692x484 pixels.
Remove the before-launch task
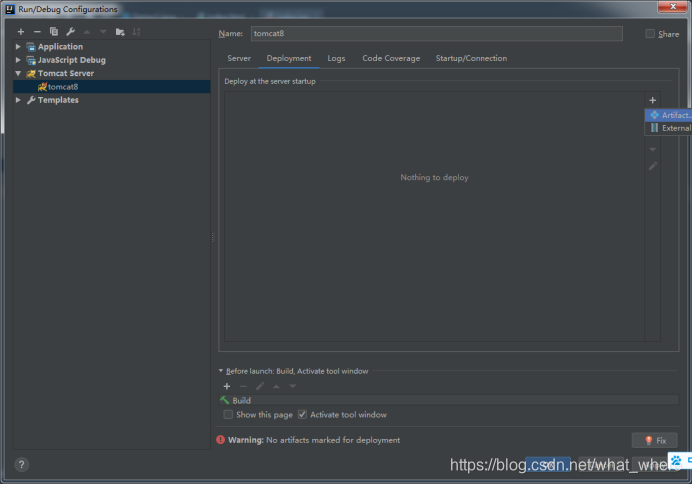(x=243, y=386)
